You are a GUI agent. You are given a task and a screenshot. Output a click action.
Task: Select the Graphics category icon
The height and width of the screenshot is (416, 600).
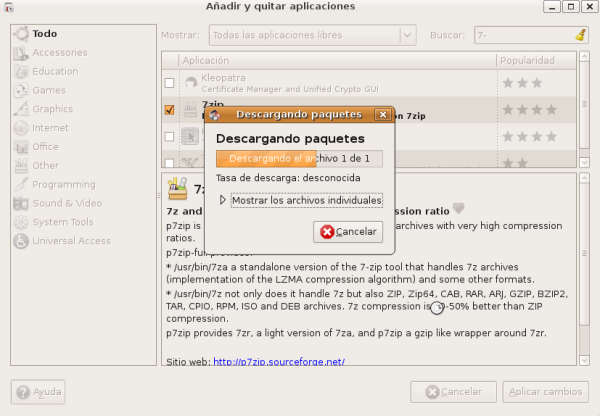pyautogui.click(x=20, y=109)
